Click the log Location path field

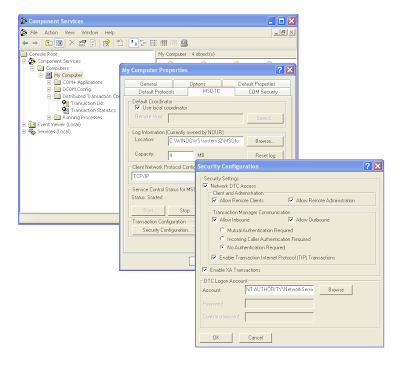click(206, 141)
